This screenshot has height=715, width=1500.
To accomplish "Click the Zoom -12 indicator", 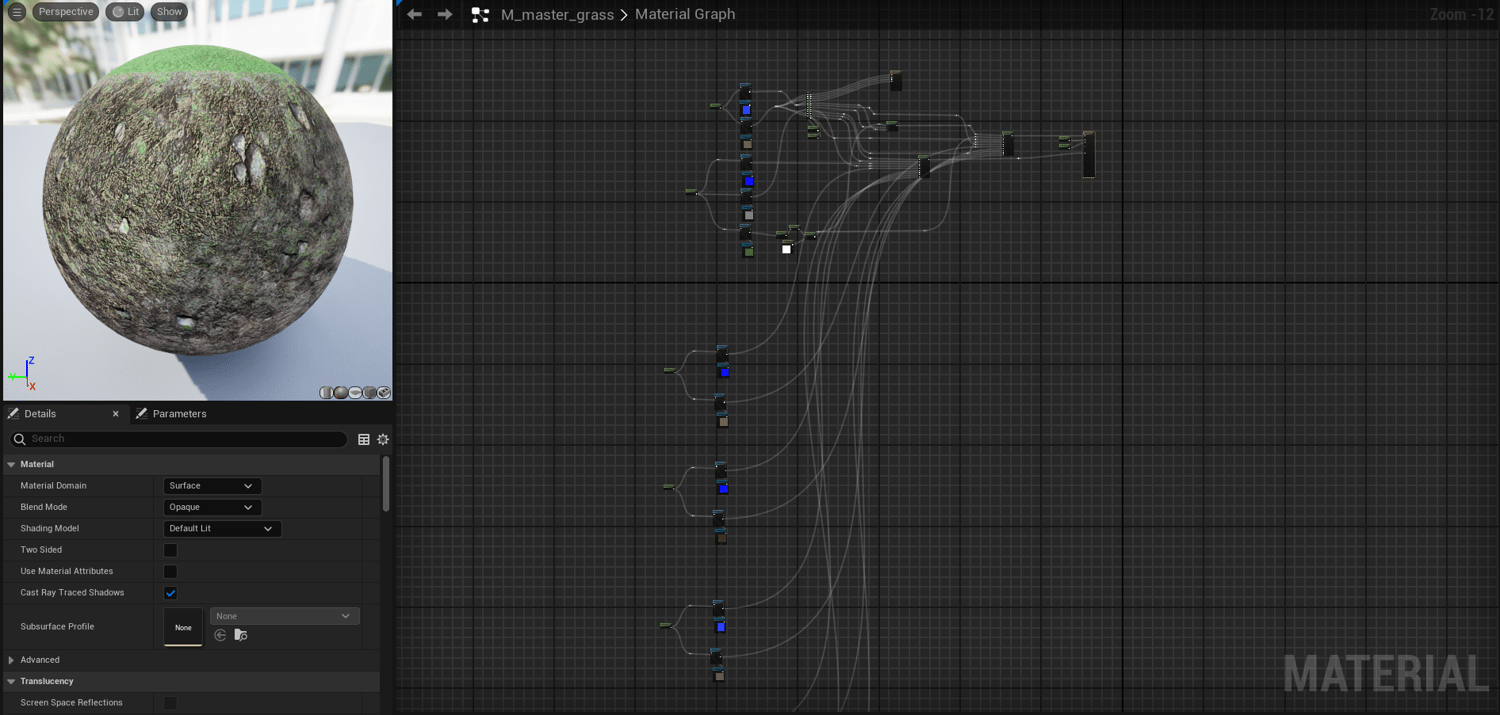I will point(1461,14).
